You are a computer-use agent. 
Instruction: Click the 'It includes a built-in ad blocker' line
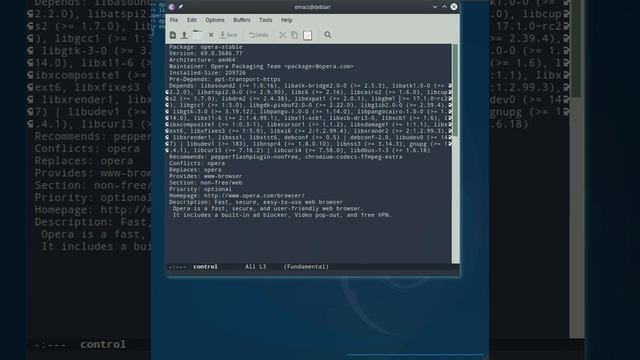(282, 215)
